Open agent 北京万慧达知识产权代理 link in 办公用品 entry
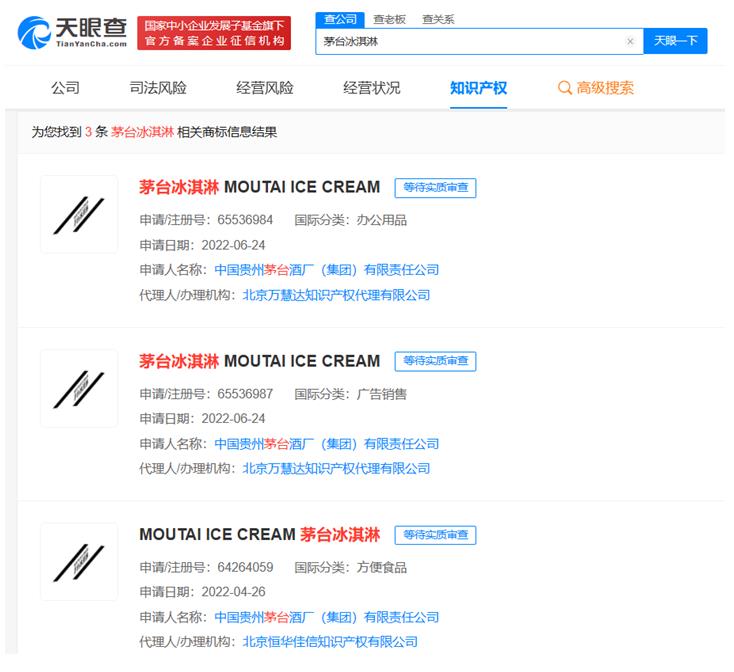Image resolution: width=734 pixels, height=672 pixels. pyautogui.click(x=336, y=295)
